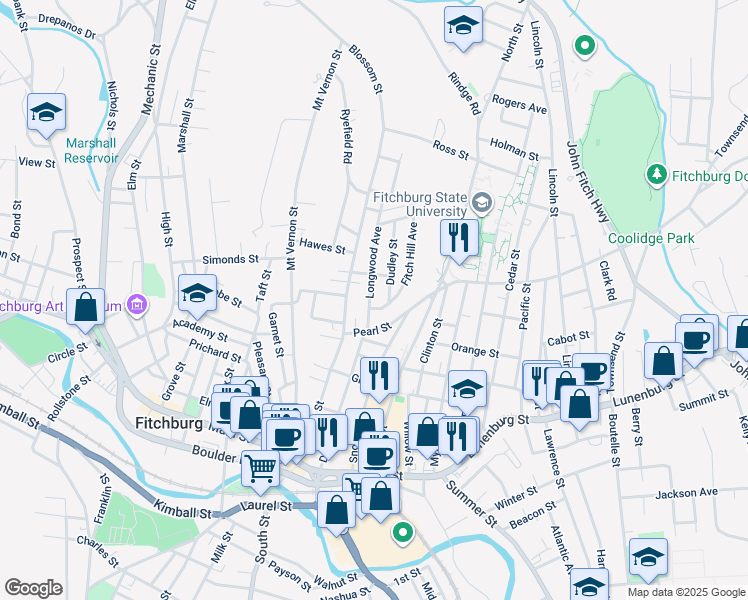Open the purple Fitchburg Art Museum icon
The width and height of the screenshot is (748, 600).
click(137, 304)
